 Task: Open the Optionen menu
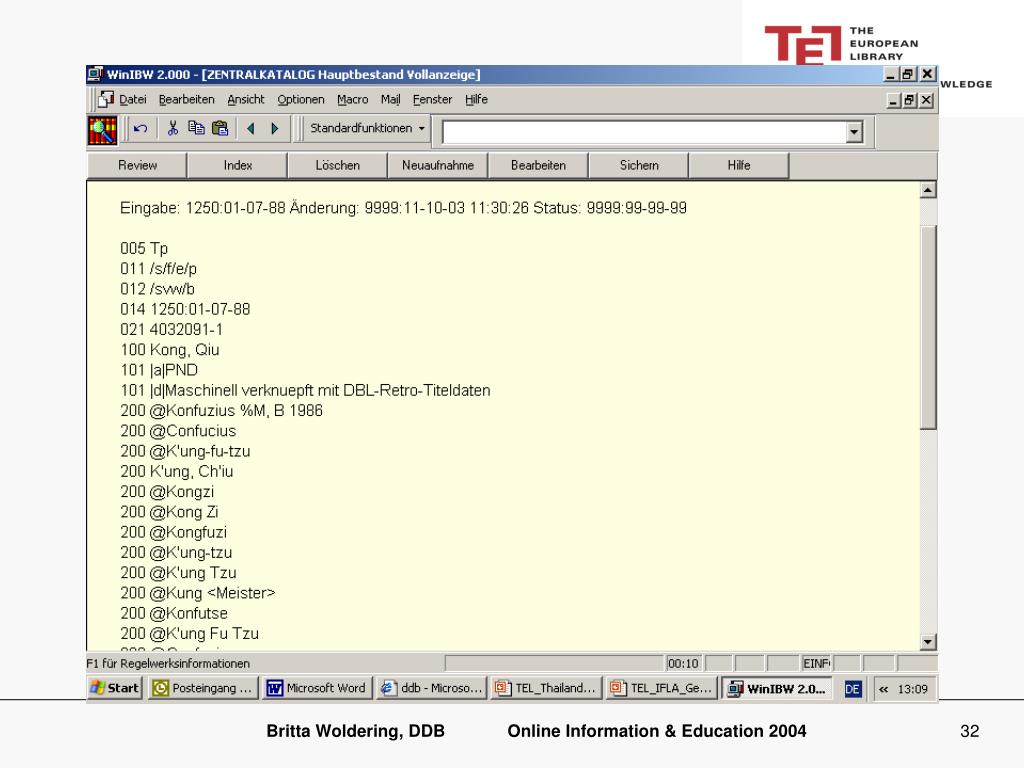(300, 99)
